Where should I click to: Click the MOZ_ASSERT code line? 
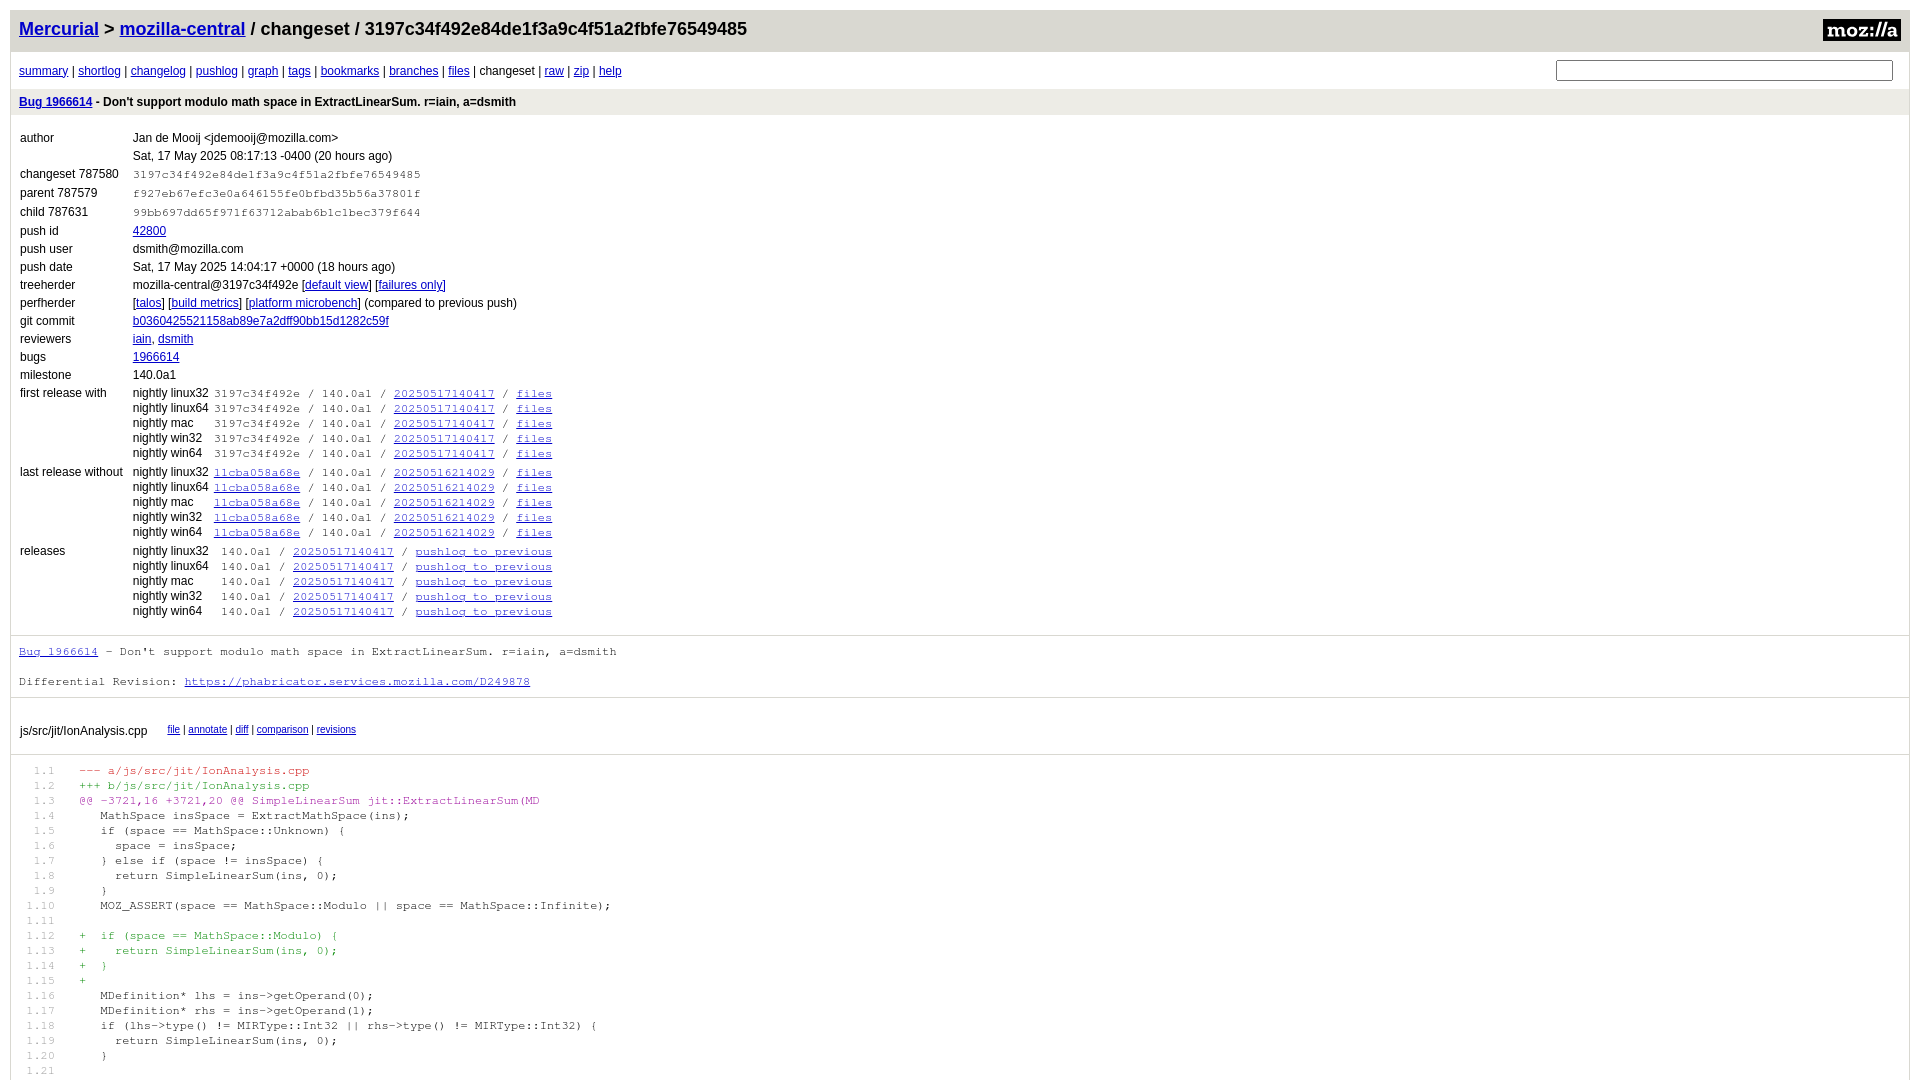tap(355, 906)
